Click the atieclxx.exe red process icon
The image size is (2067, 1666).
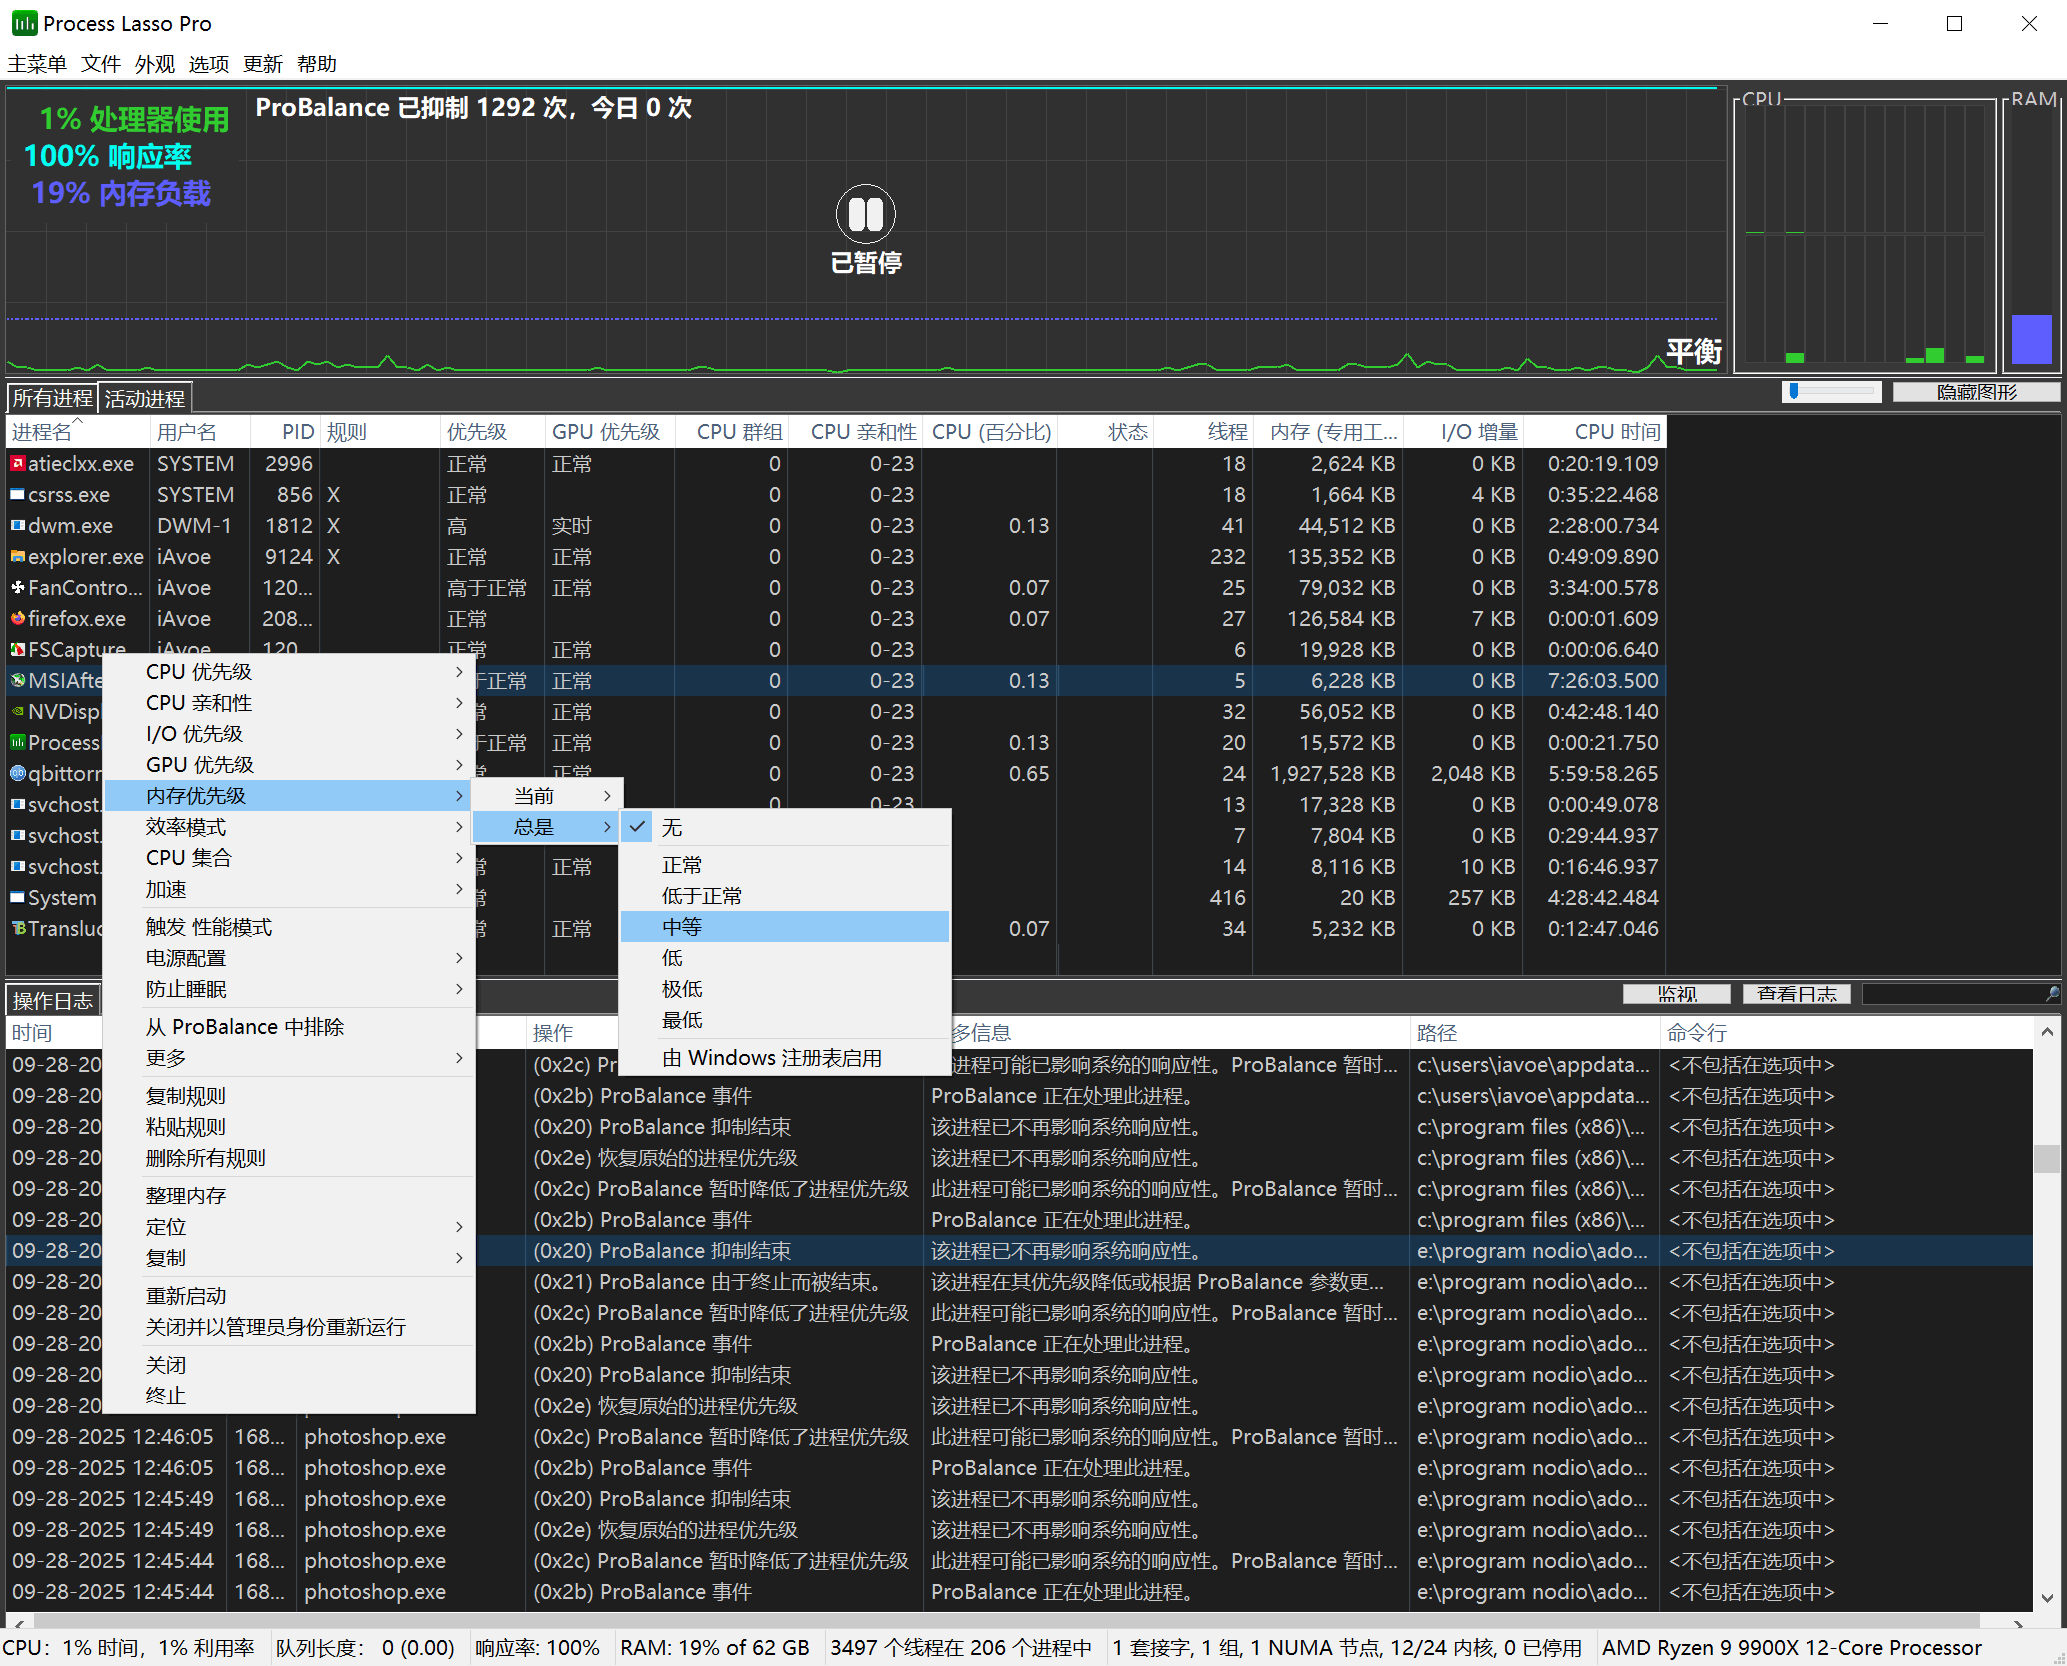click(17, 464)
